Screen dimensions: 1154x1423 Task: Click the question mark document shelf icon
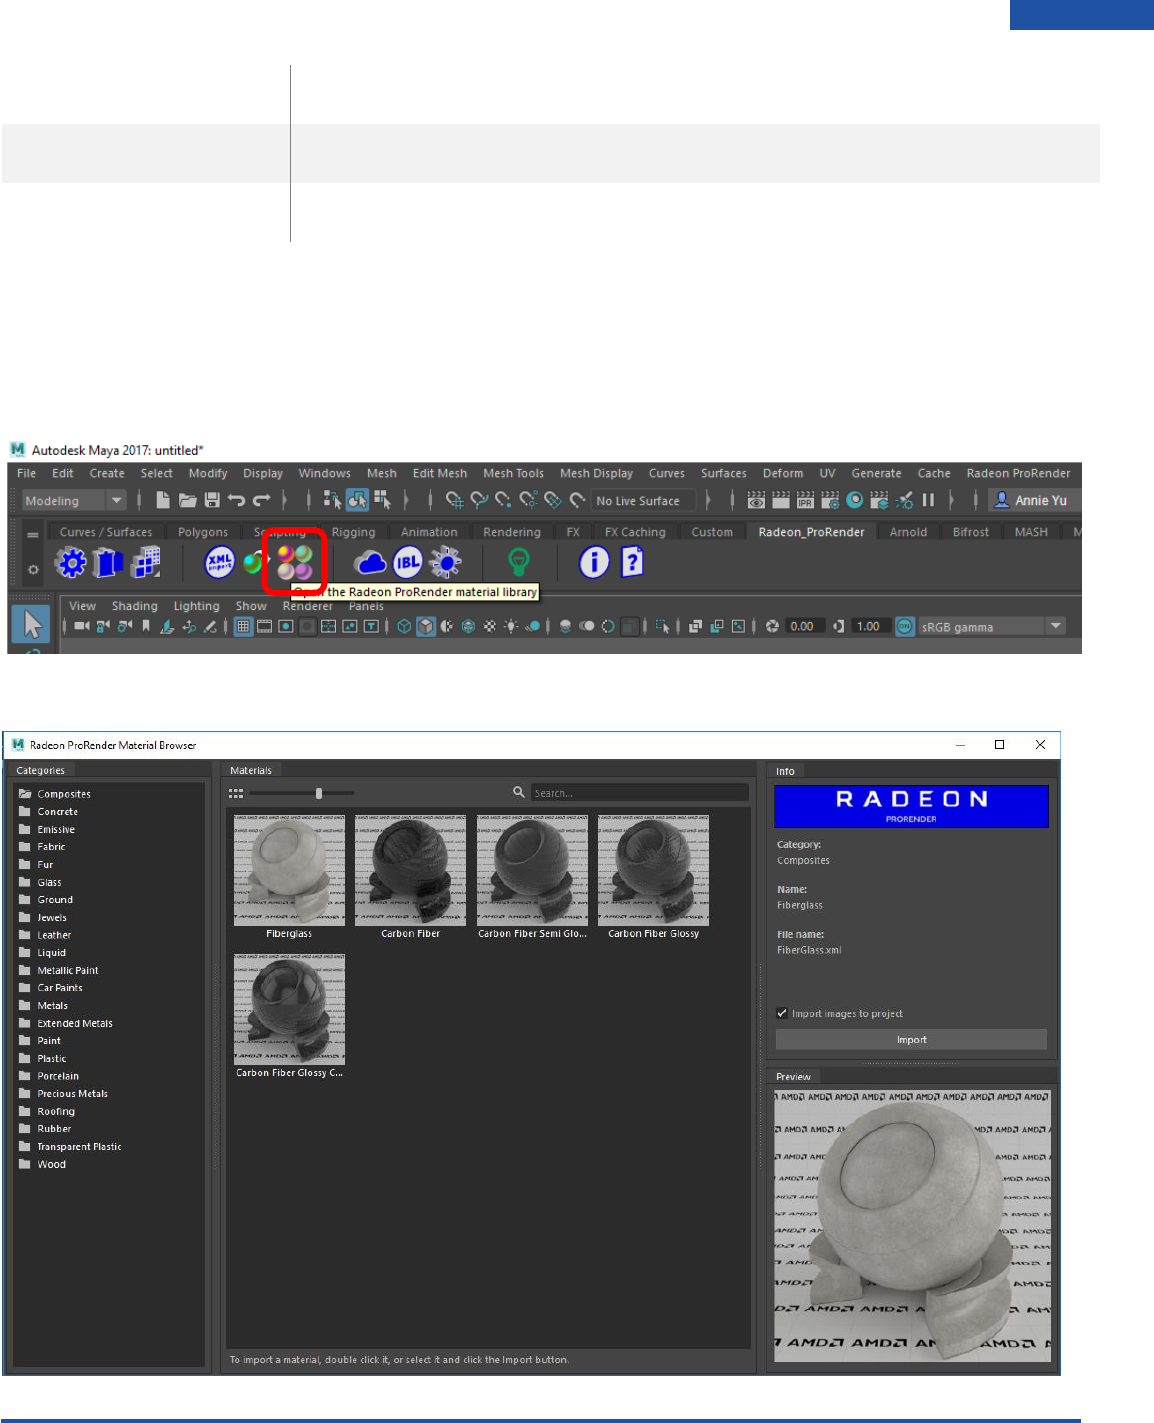click(632, 563)
